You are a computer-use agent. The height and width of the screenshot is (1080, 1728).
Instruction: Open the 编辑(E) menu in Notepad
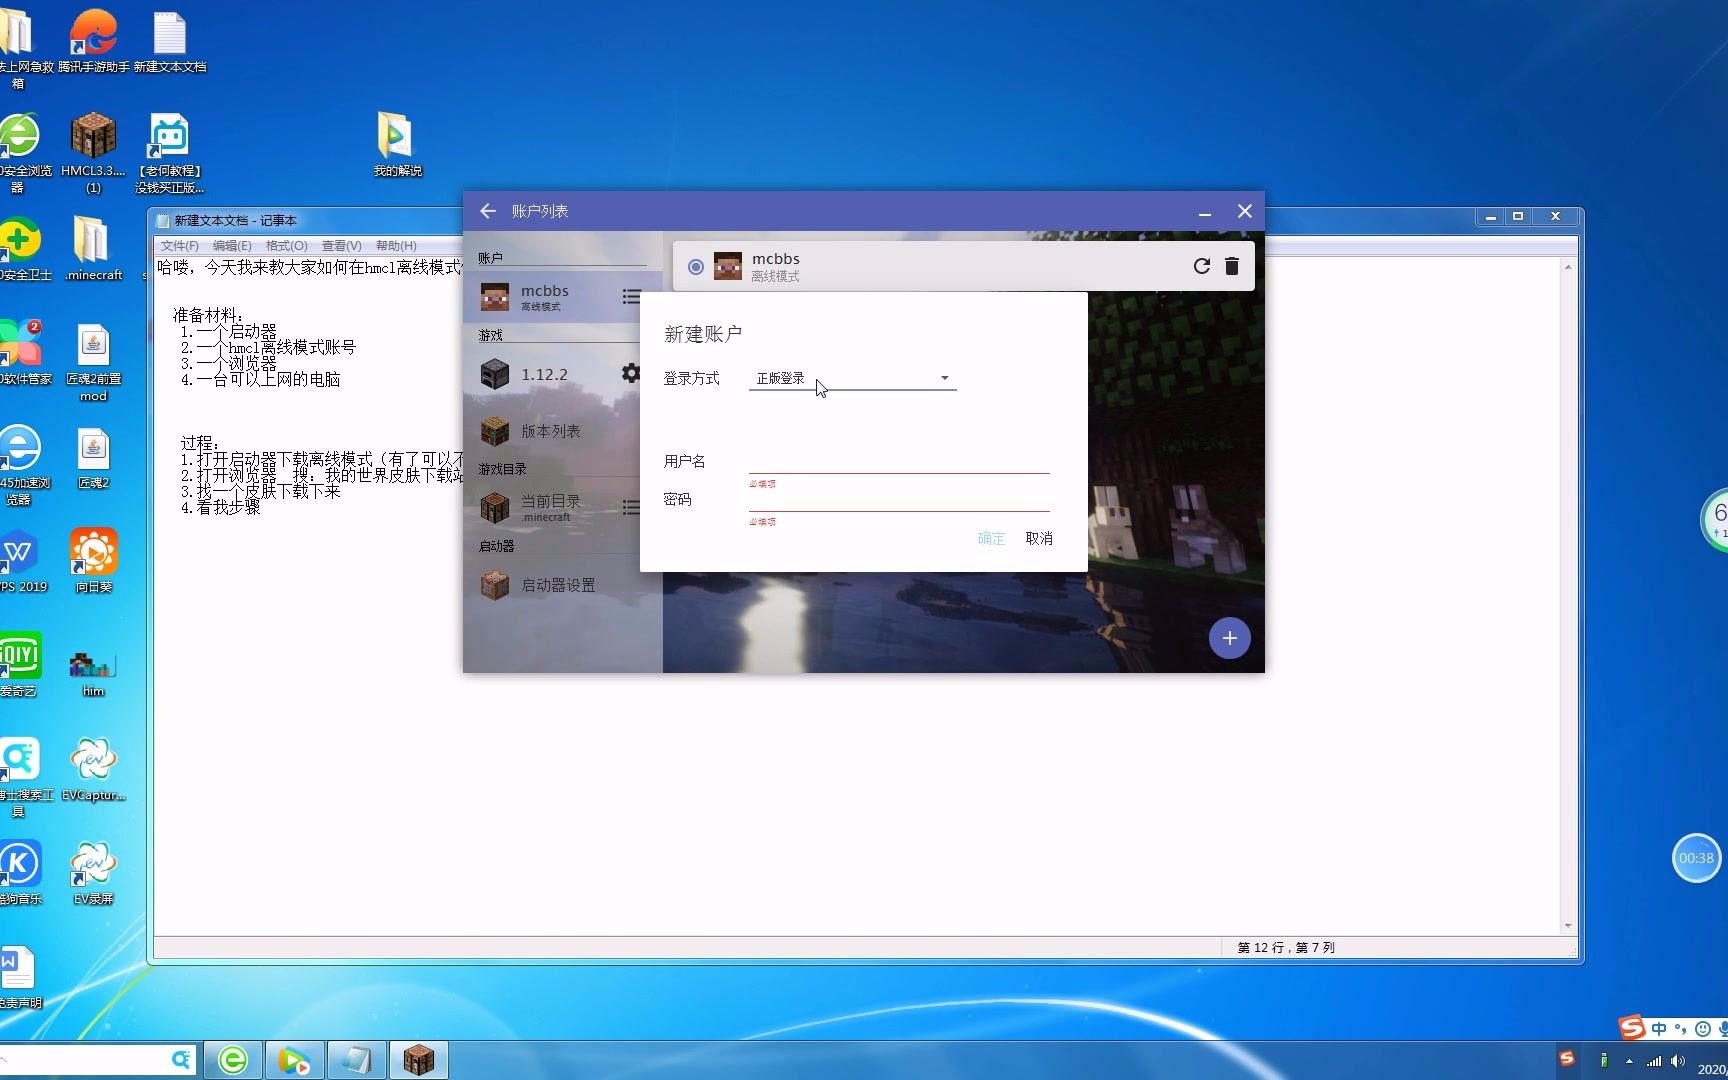pyautogui.click(x=232, y=246)
